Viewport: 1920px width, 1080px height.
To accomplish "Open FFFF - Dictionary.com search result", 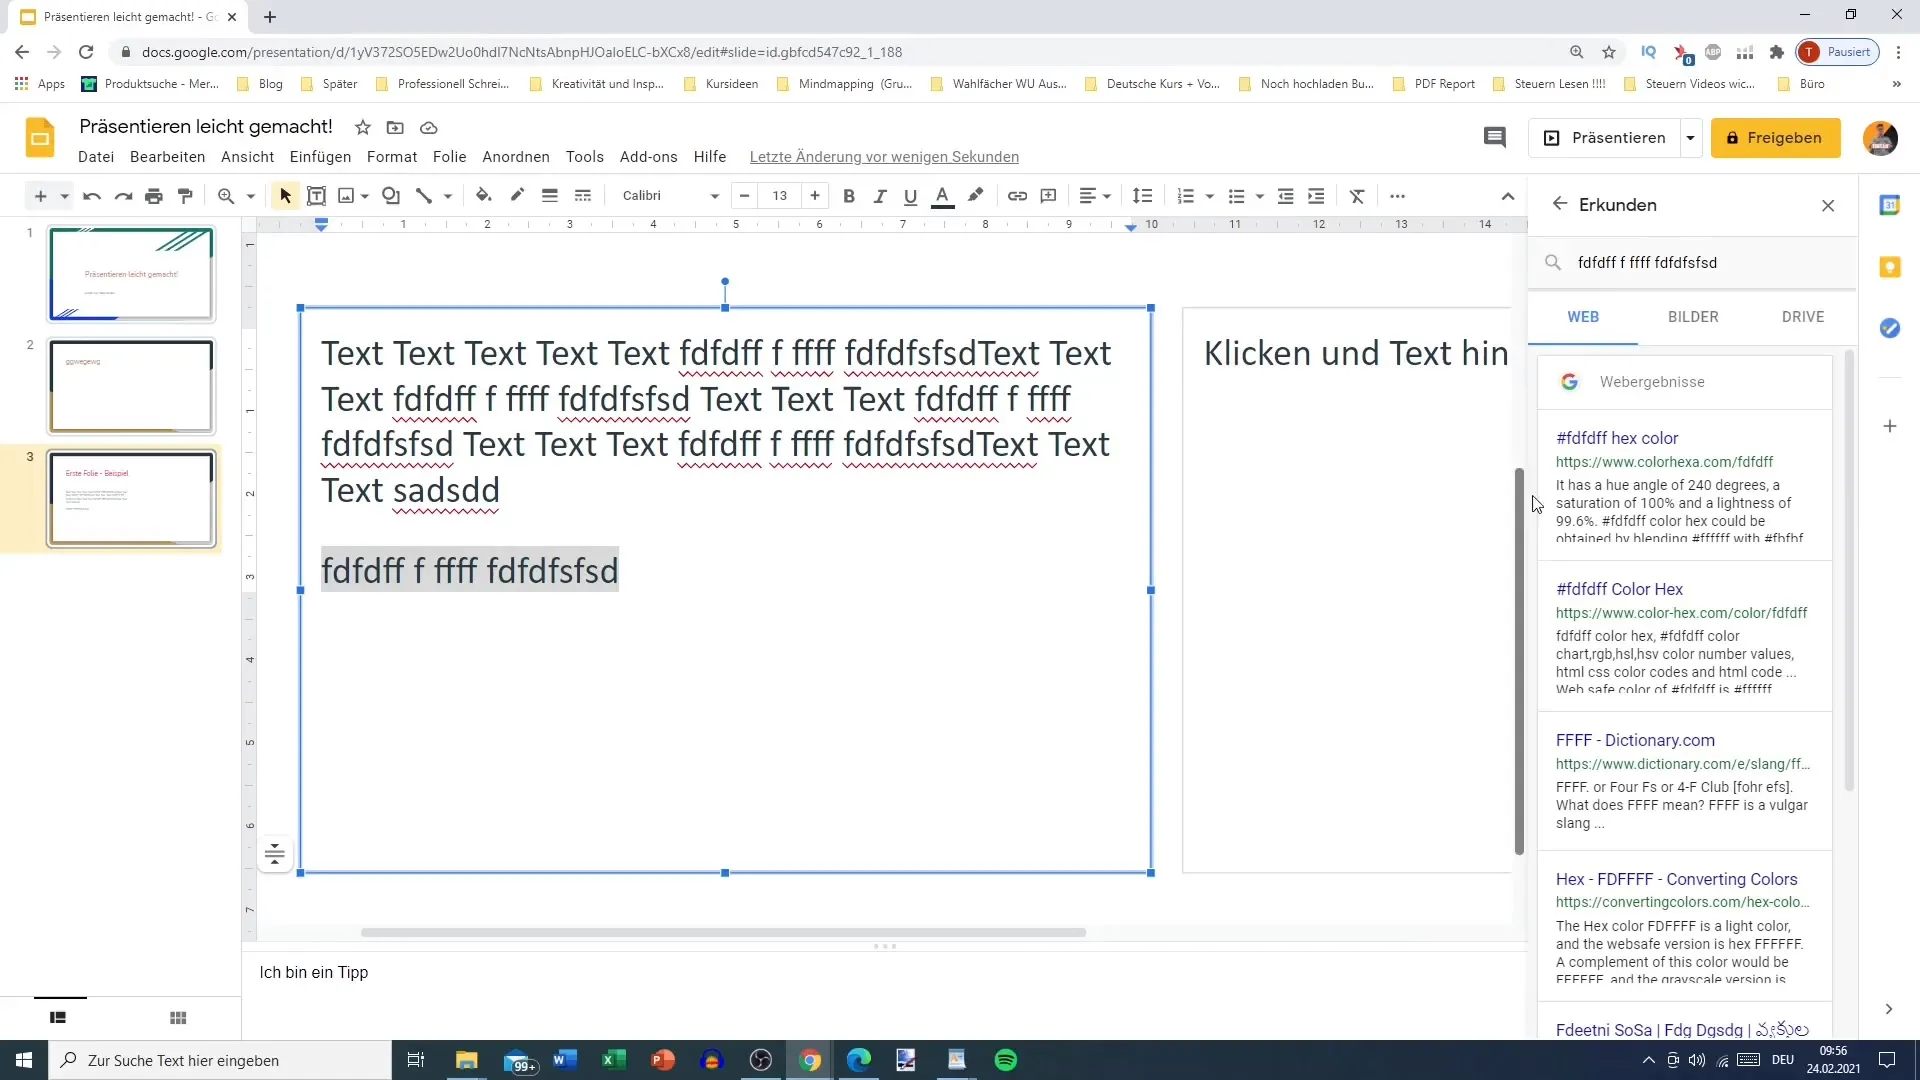I will pos(1635,740).
